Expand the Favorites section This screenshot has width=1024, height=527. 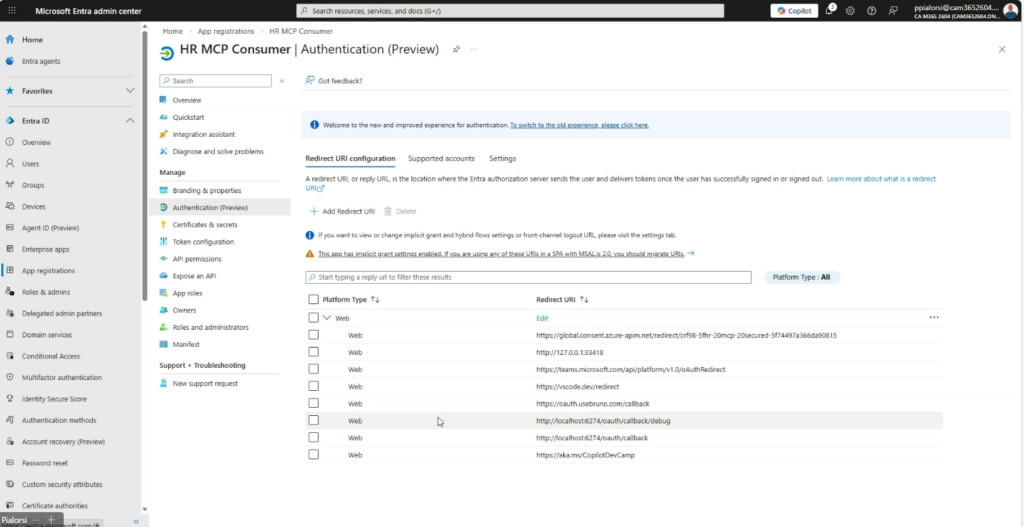[130, 90]
